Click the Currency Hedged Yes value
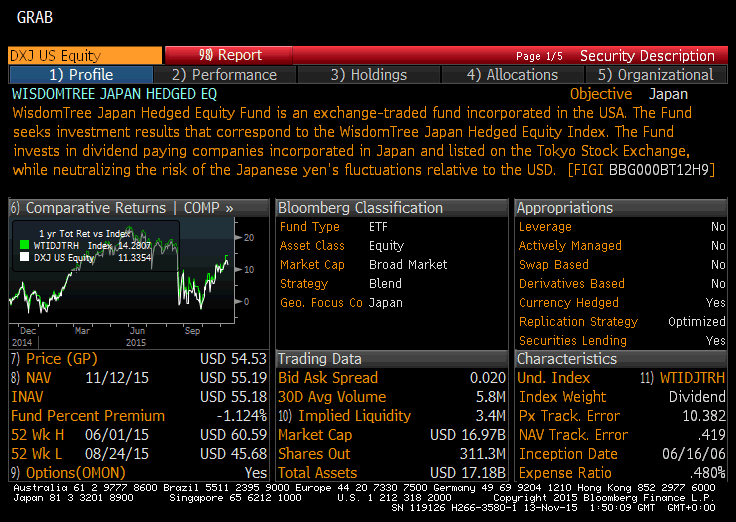This screenshot has height=522, width=736. [x=715, y=303]
